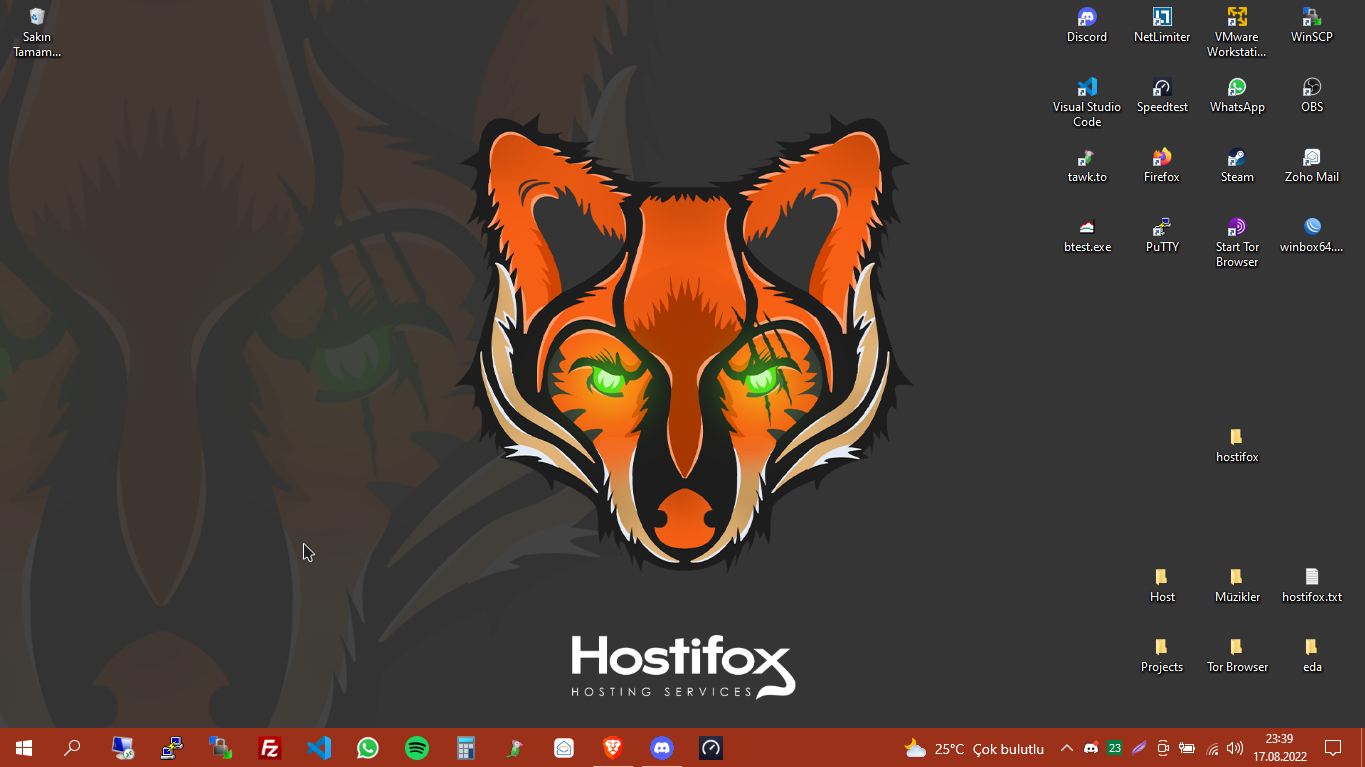Select the winbox64 desktop icon
This screenshot has width=1365, height=767.
coord(1312,236)
